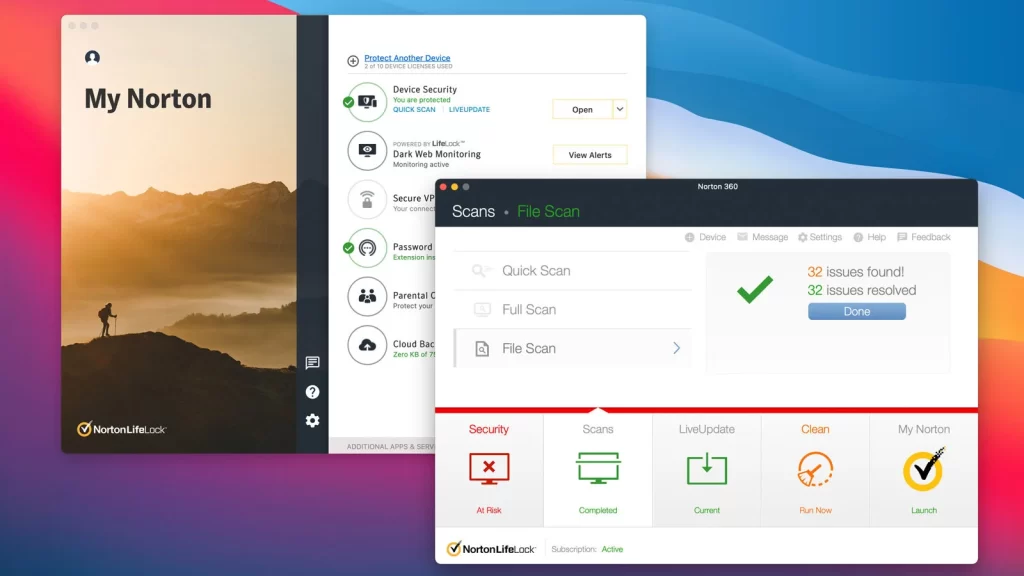Click the Scans Completed monitor icon

(598, 468)
